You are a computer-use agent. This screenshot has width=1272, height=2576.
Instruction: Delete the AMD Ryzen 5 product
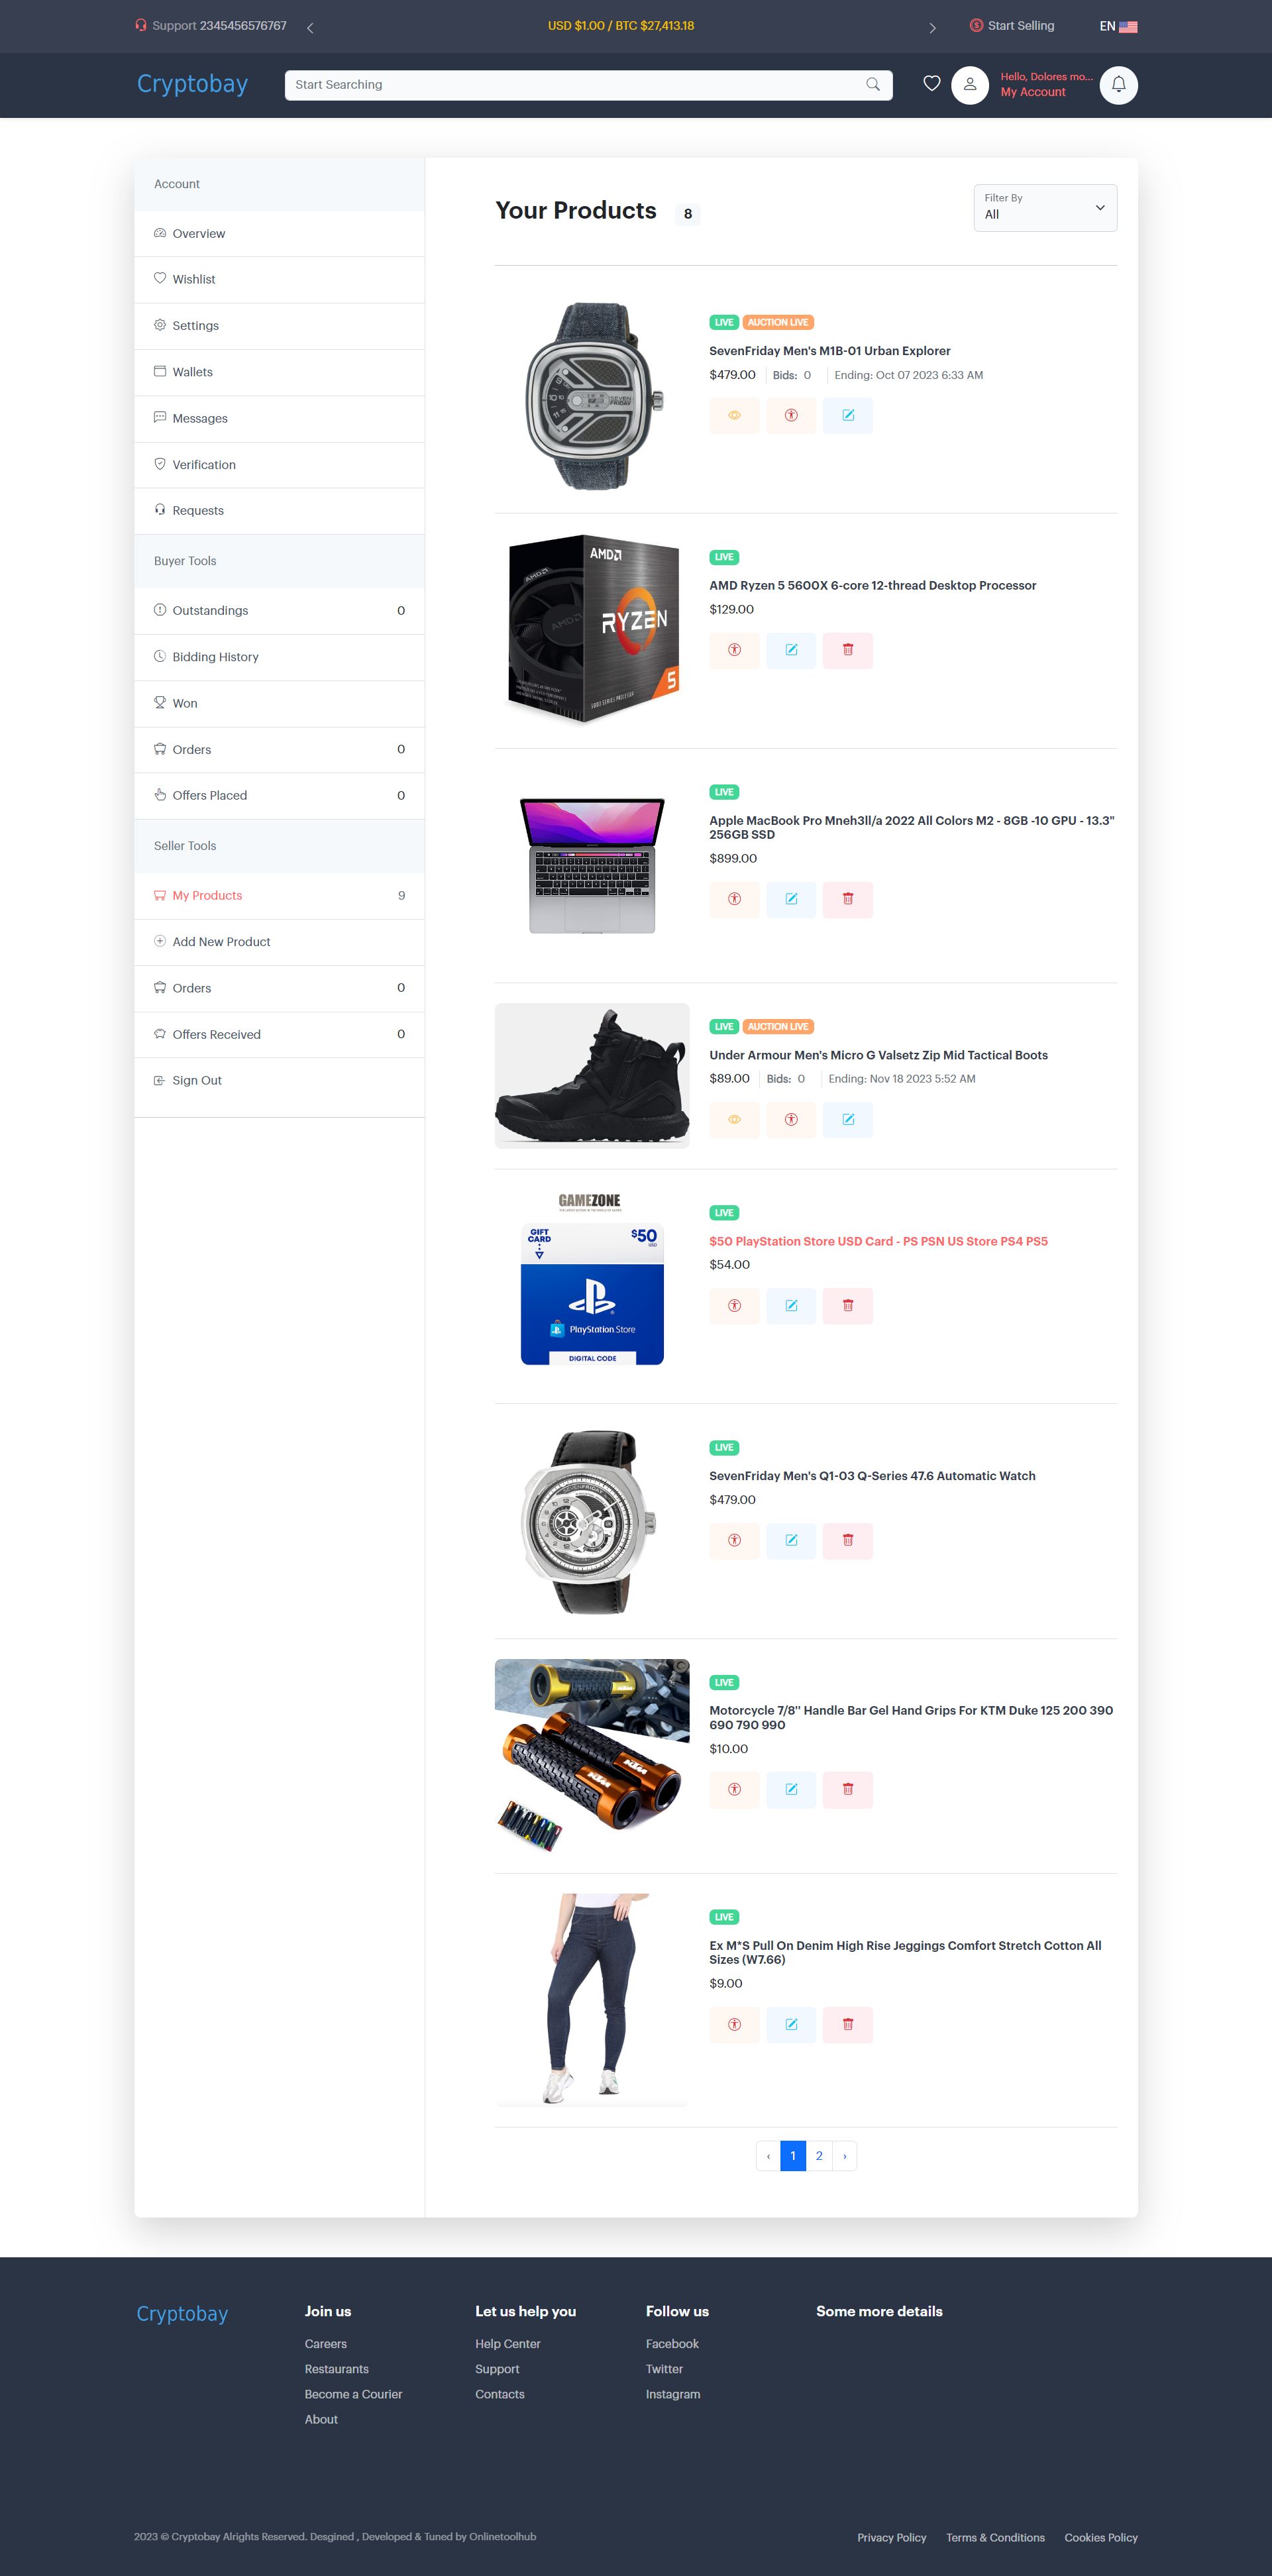point(848,650)
